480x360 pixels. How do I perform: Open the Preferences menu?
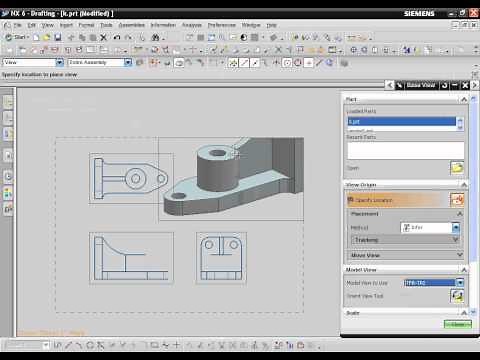click(x=222, y=25)
